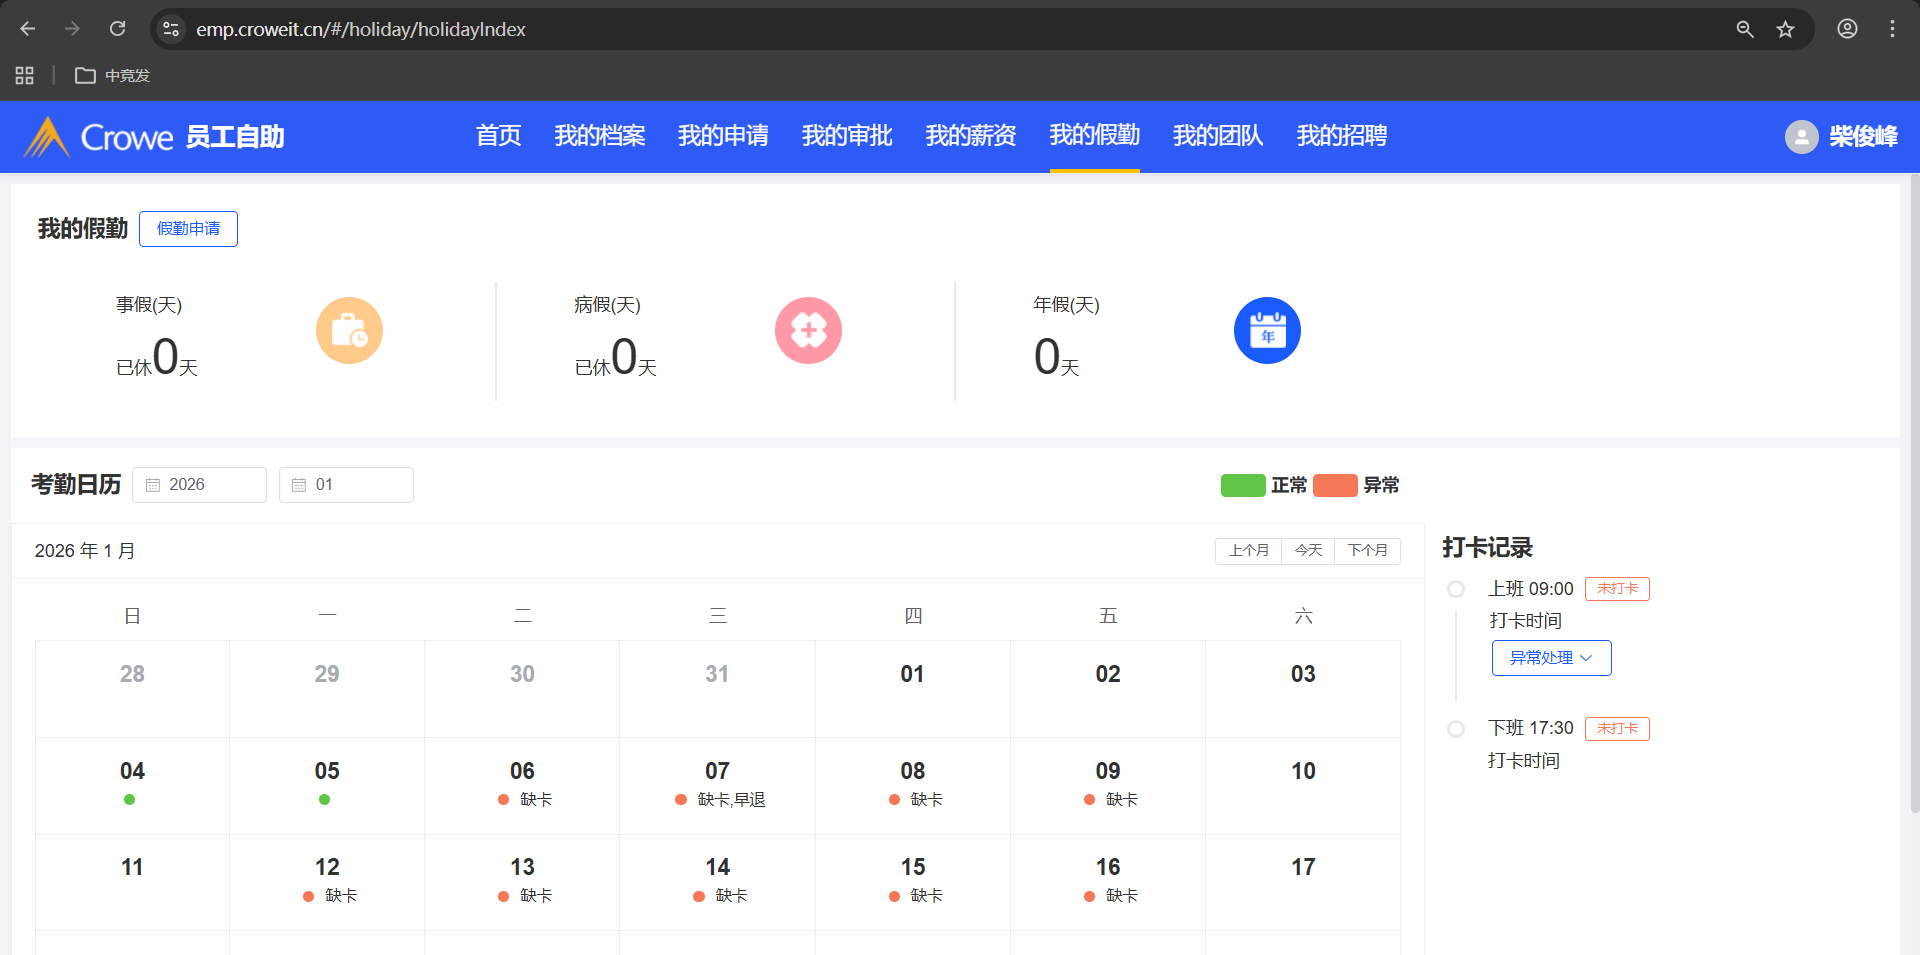Select the 上班 09:00 timeline radio circle
1920x955 pixels.
tap(1456, 589)
